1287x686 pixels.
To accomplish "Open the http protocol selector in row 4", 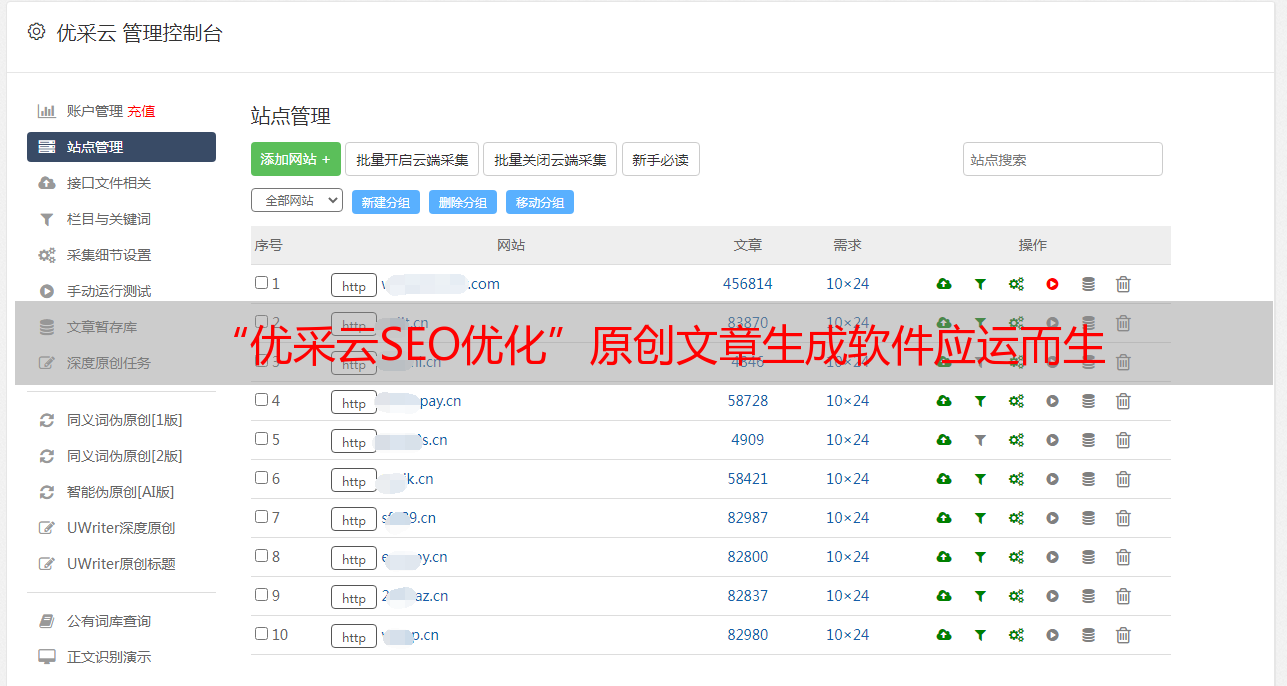I will 354,402.
